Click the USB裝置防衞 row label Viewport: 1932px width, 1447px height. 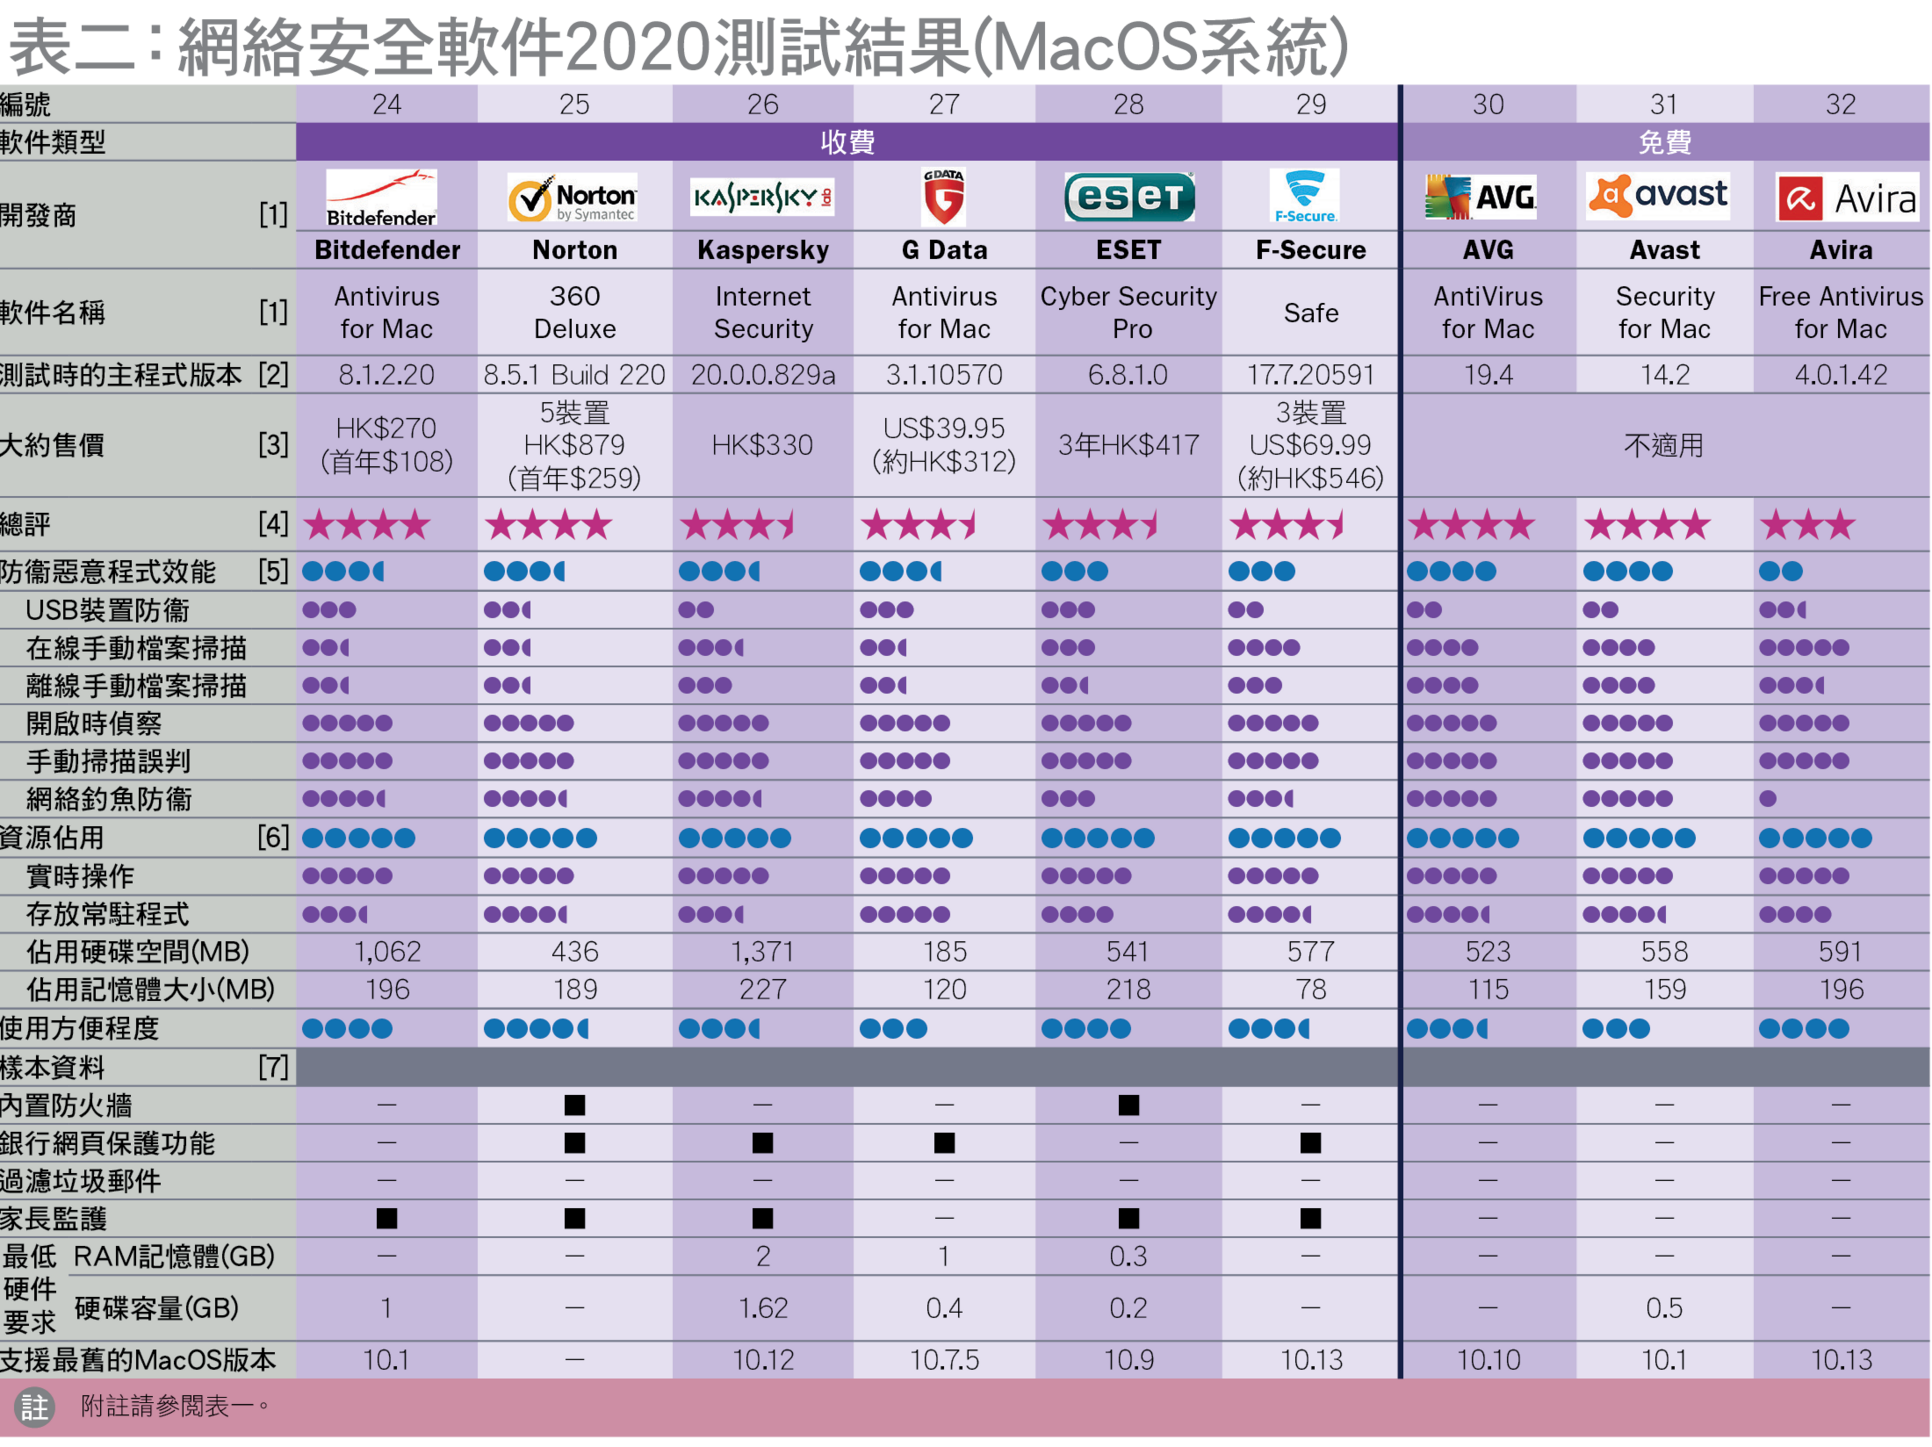[107, 610]
